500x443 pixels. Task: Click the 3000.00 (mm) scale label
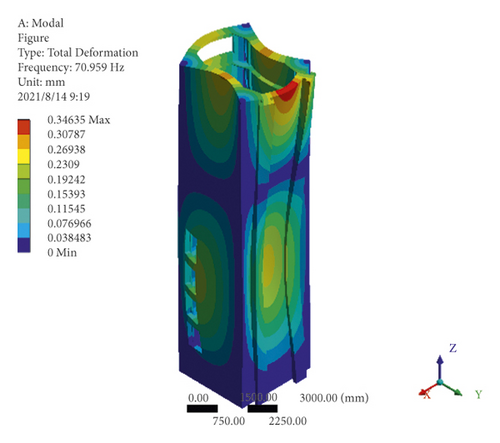pos(334,398)
